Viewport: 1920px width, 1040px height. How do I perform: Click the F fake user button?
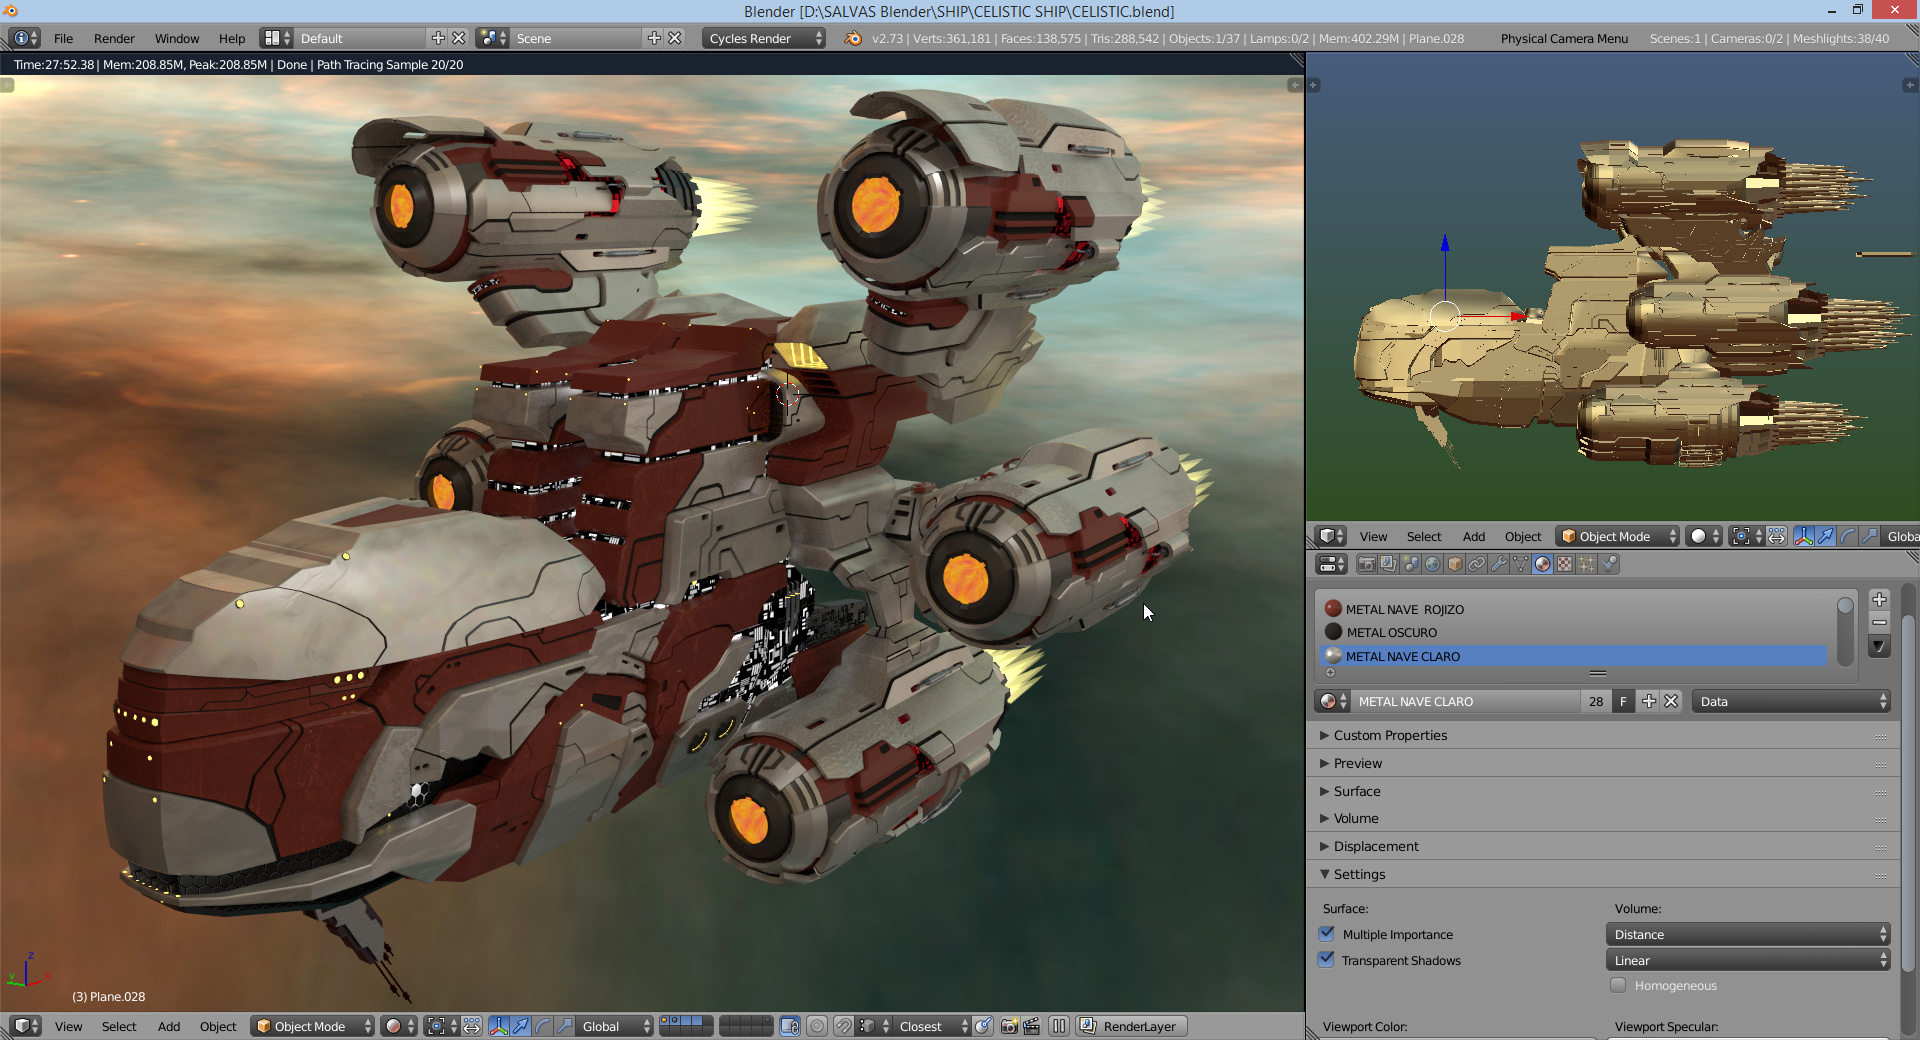pyautogui.click(x=1623, y=702)
